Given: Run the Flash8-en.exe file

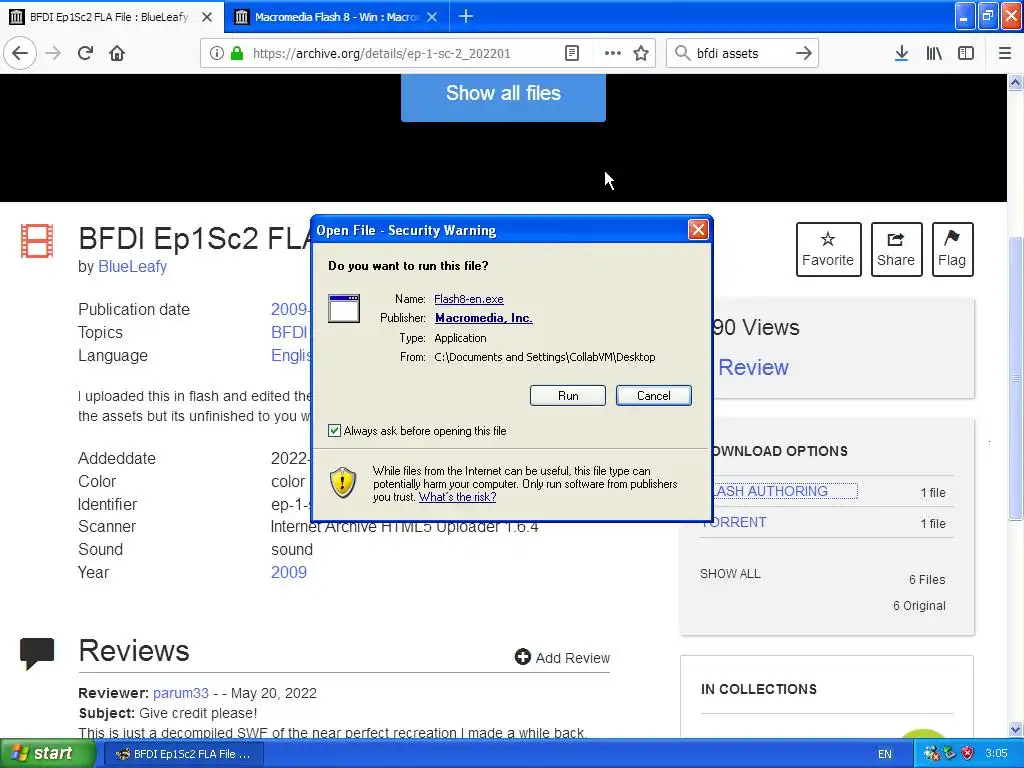Looking at the screenshot, I should (568, 396).
